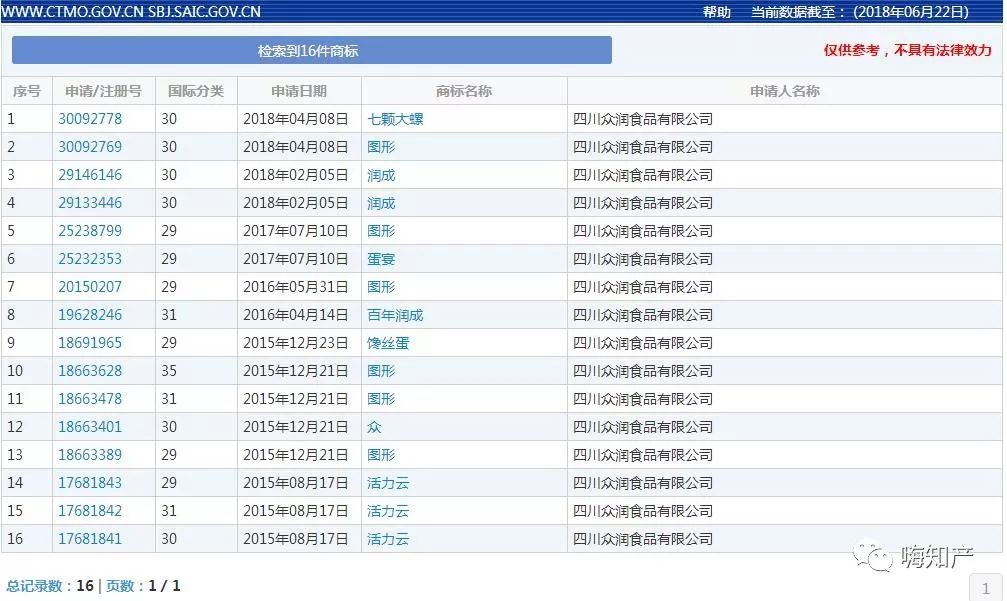1007x601 pixels.
Task: Click the 申请日期 column header
Action: click(x=299, y=91)
